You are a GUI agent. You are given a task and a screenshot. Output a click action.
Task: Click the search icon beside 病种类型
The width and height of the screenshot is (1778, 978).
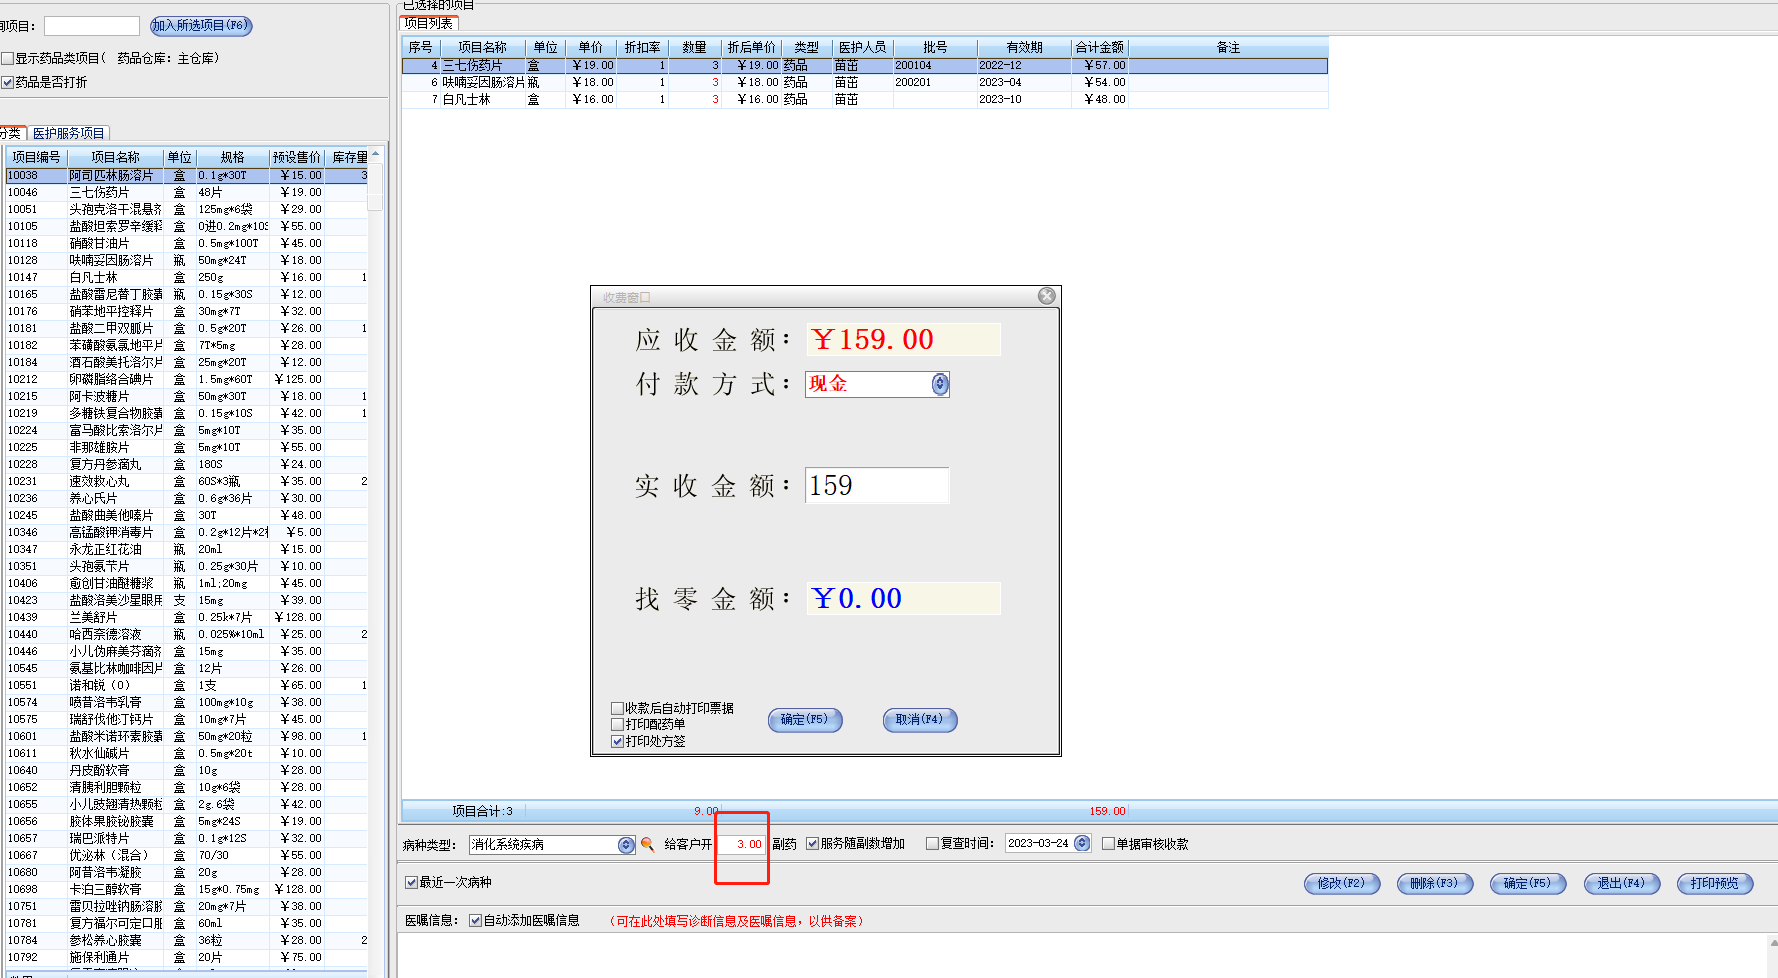[647, 844]
